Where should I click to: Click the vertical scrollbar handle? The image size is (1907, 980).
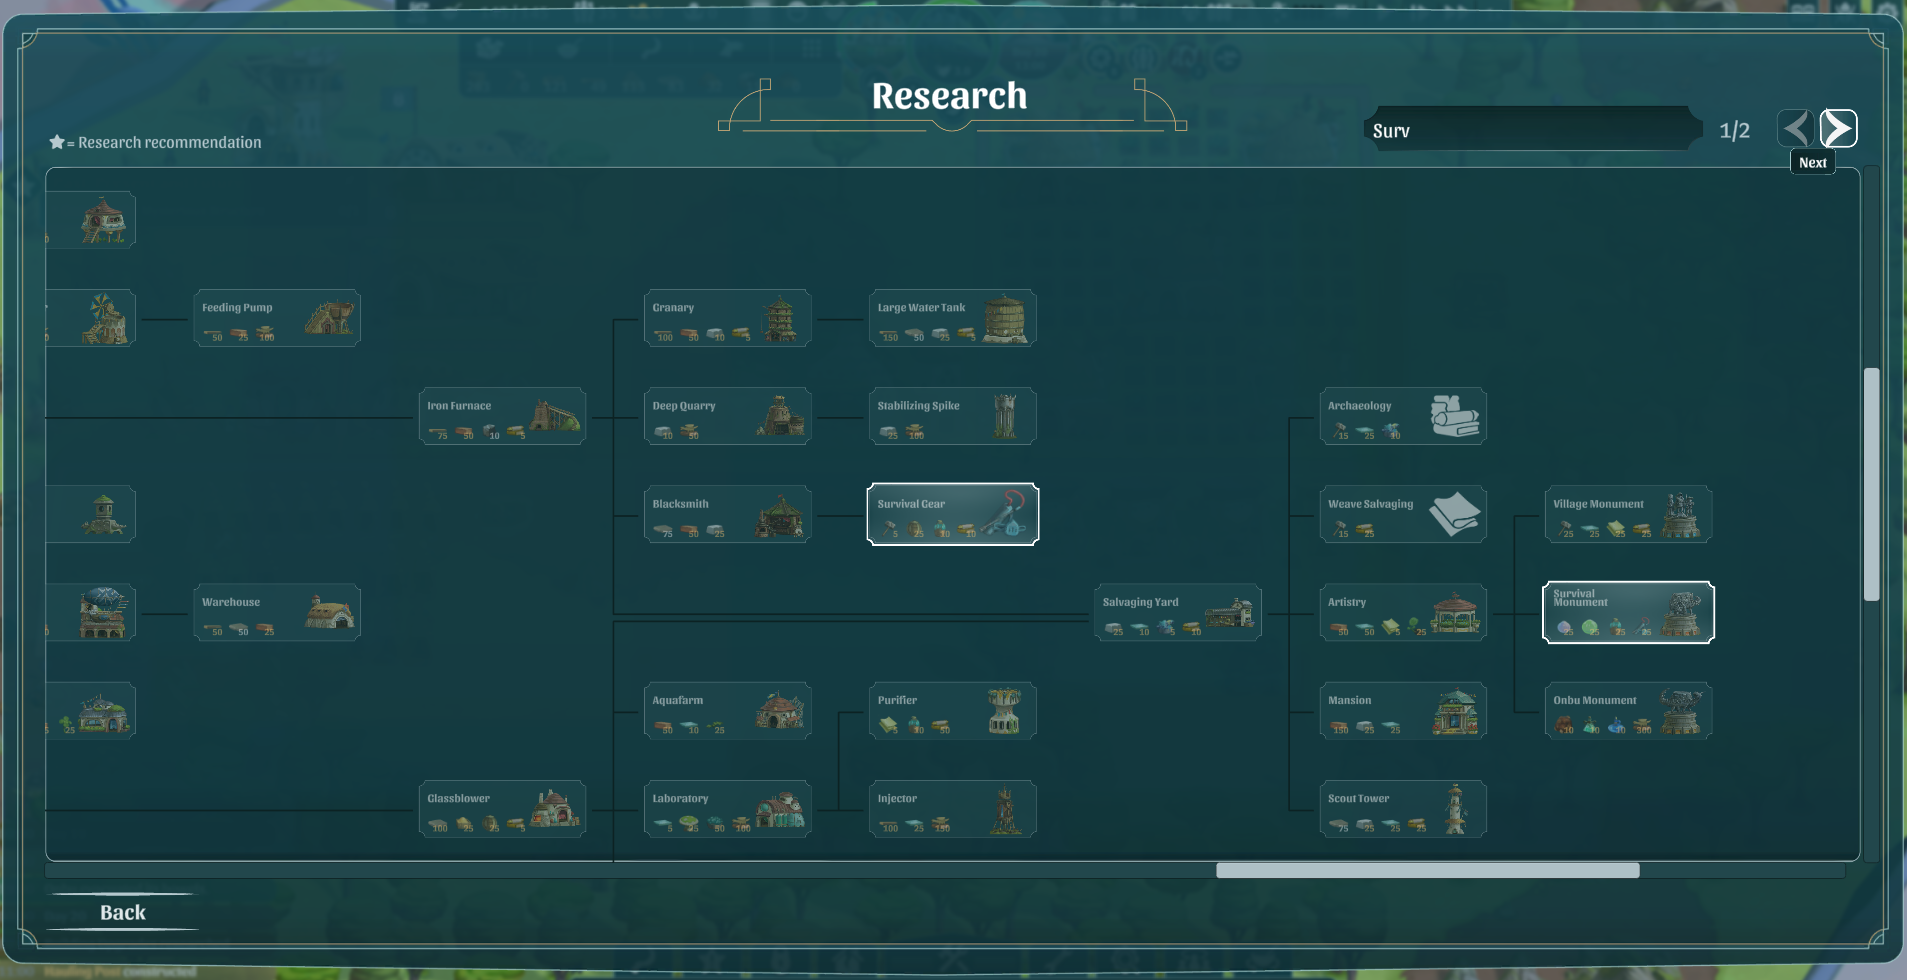coord(1871,484)
